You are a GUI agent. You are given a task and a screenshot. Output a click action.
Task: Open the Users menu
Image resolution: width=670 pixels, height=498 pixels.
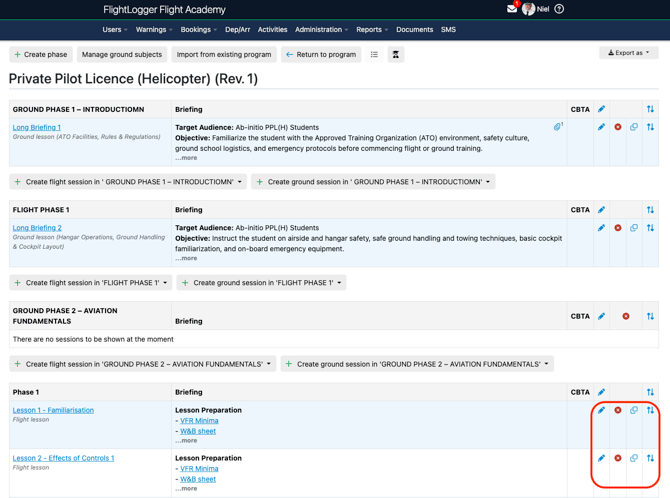coord(115,29)
